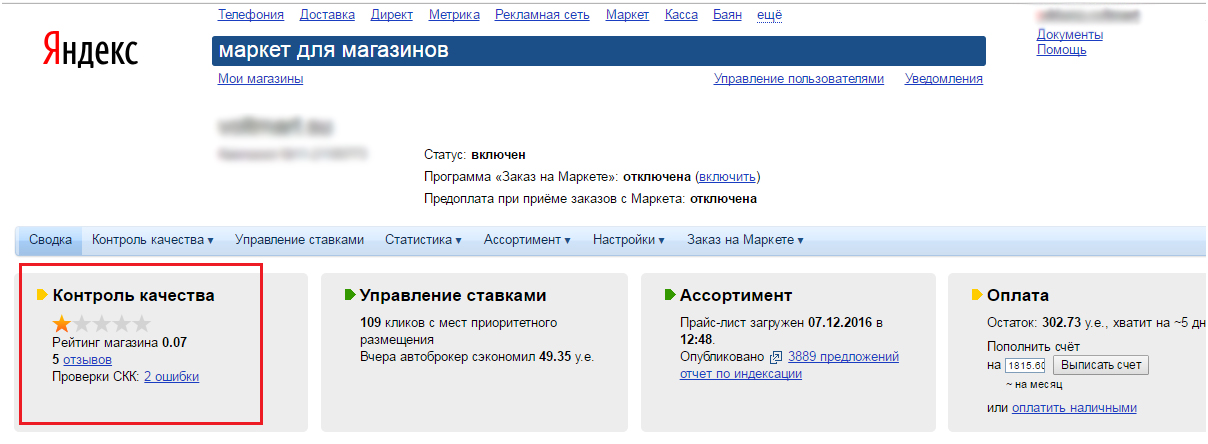Expand the Контроль качества menu

pos(153,240)
